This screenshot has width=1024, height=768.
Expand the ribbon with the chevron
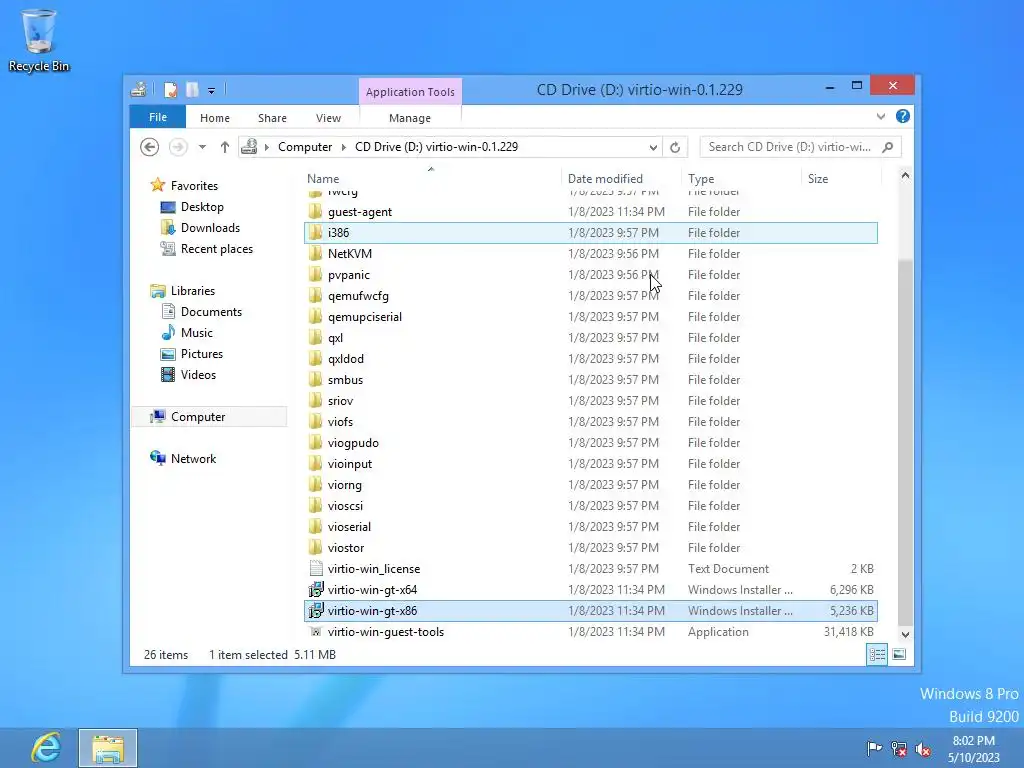point(881,117)
